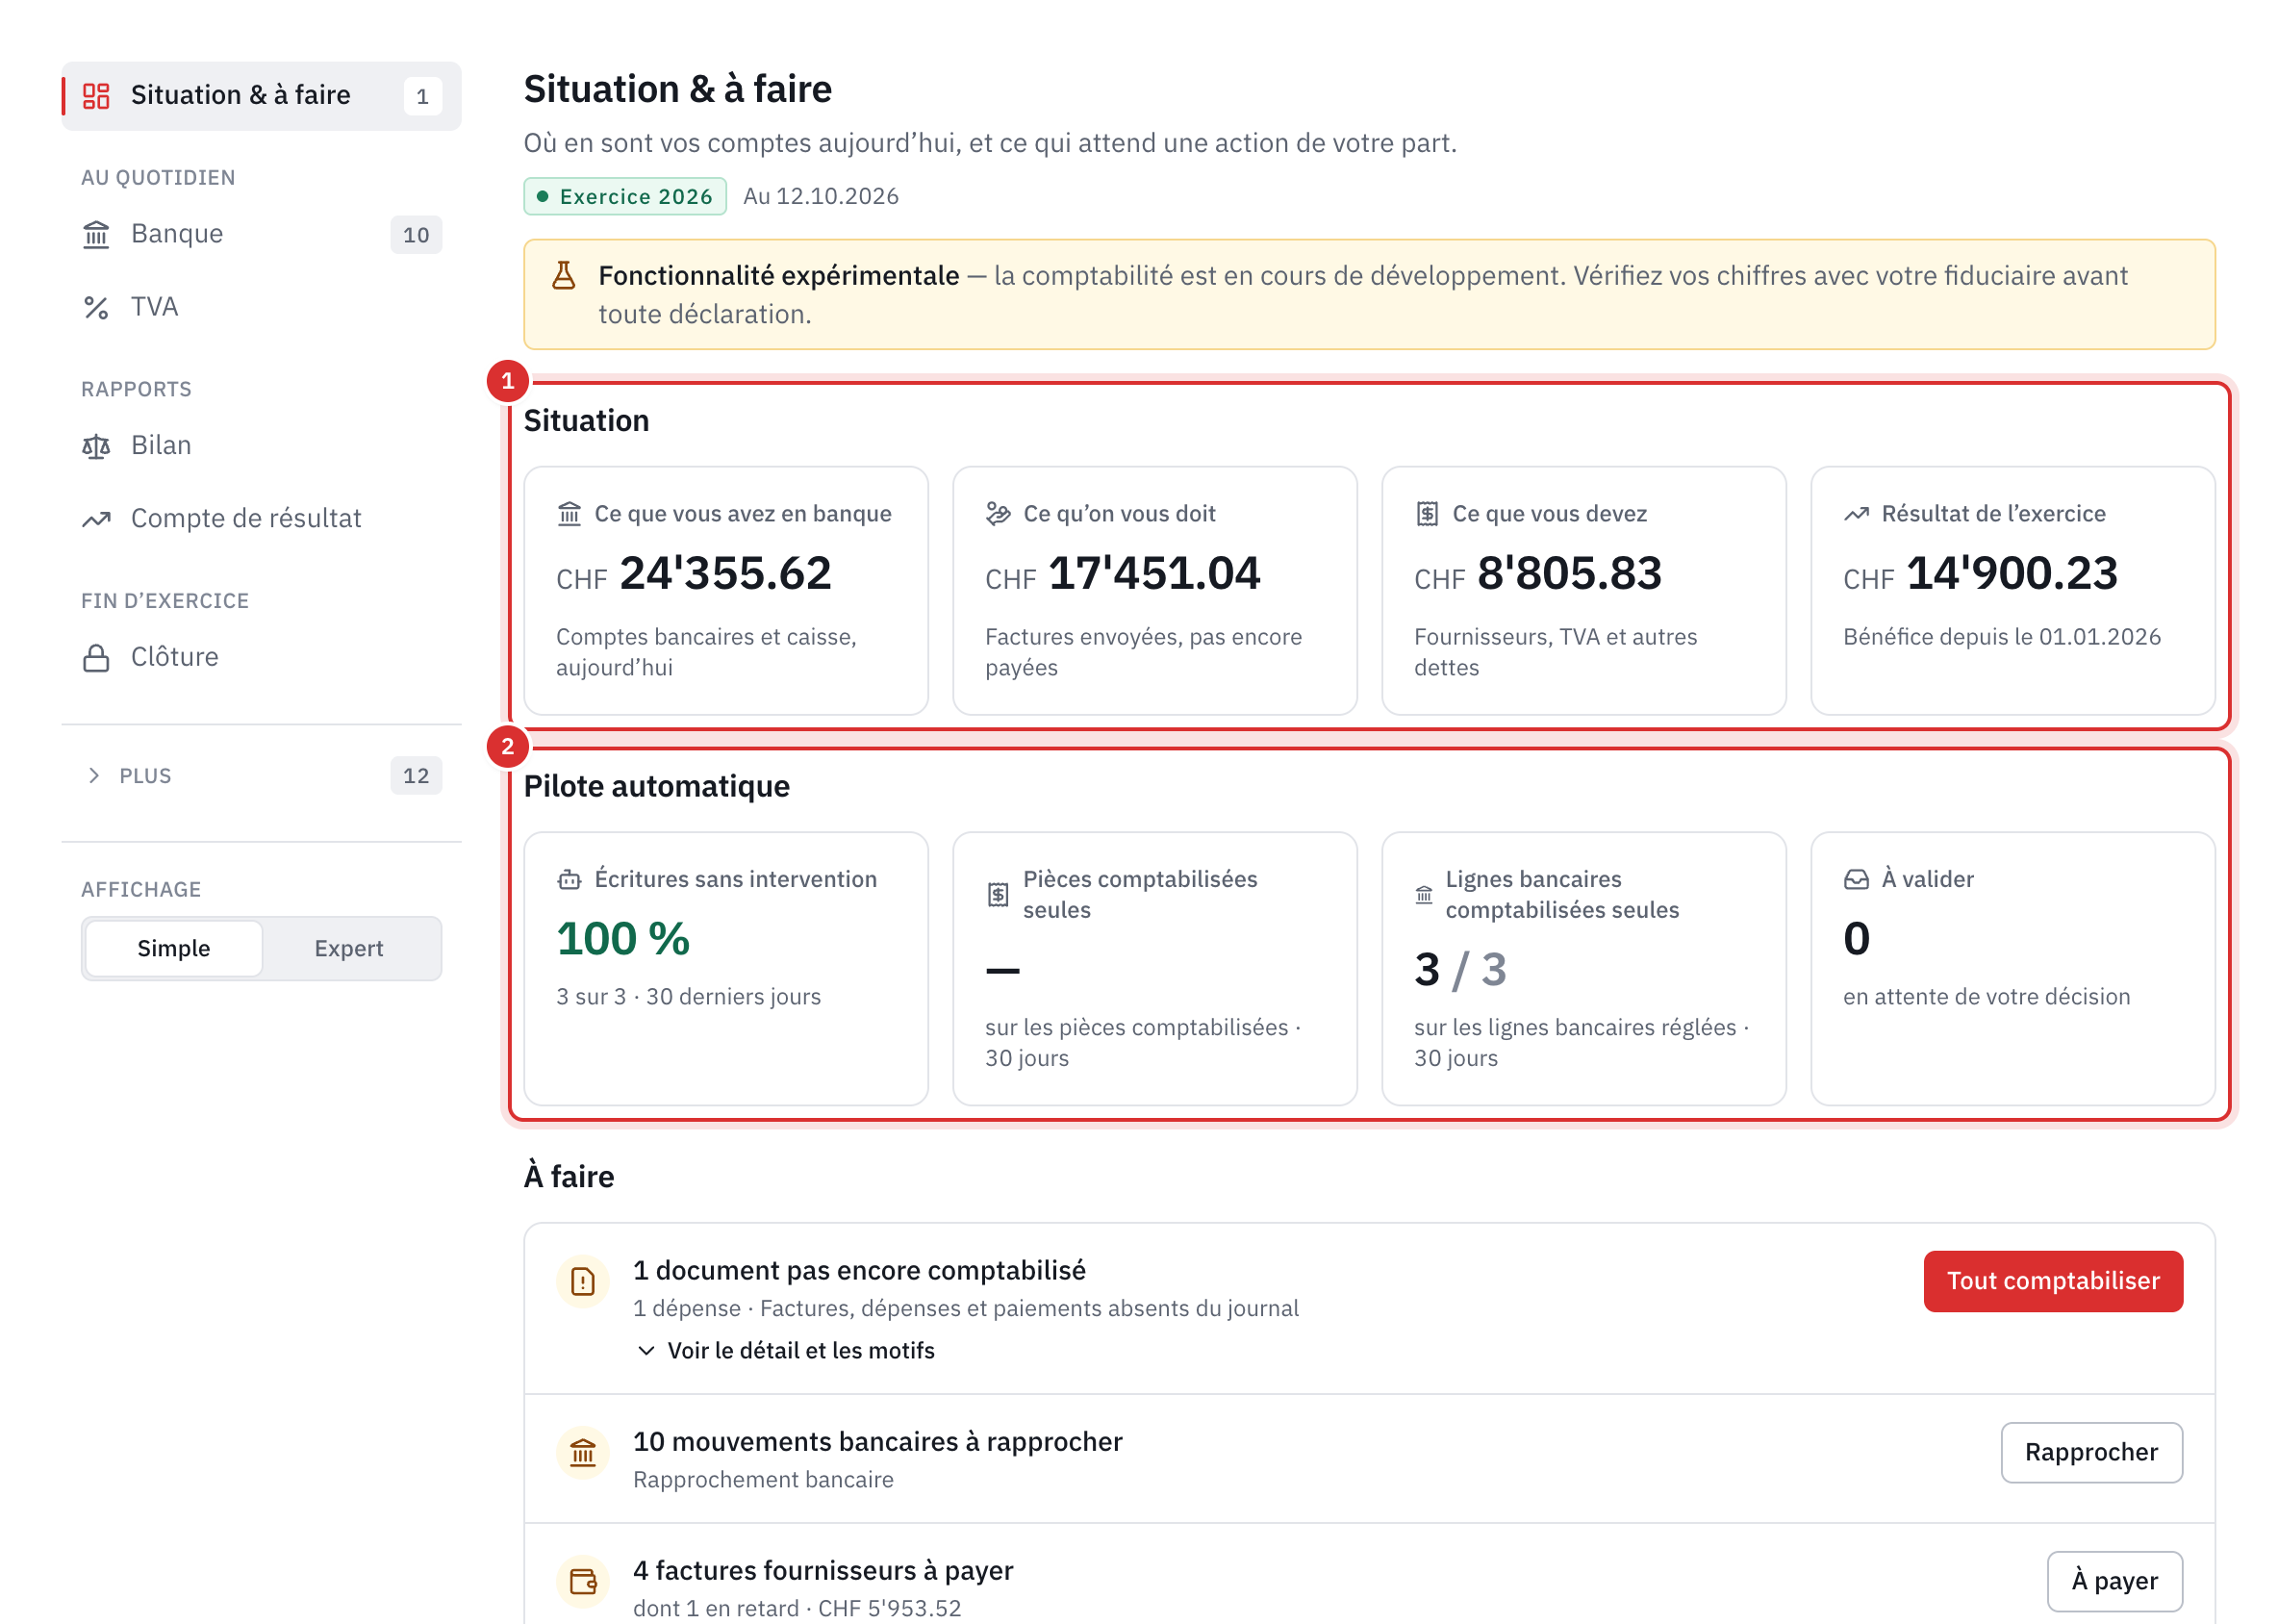
Task: Open the Banque menu item
Action: (x=262, y=235)
